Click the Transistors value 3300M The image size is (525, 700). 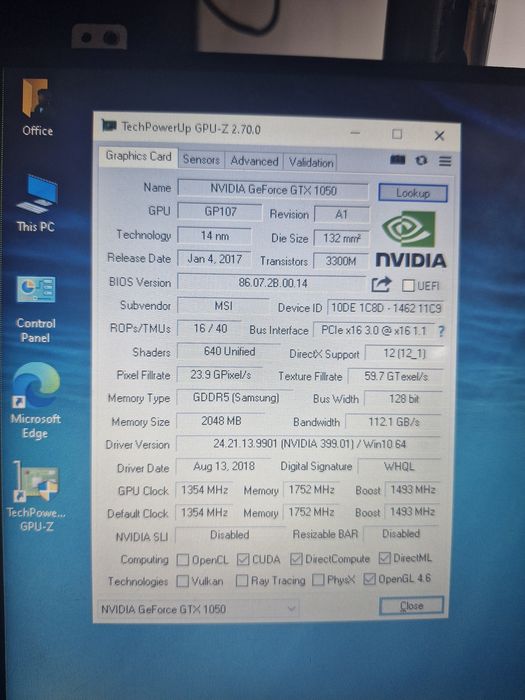click(x=341, y=261)
